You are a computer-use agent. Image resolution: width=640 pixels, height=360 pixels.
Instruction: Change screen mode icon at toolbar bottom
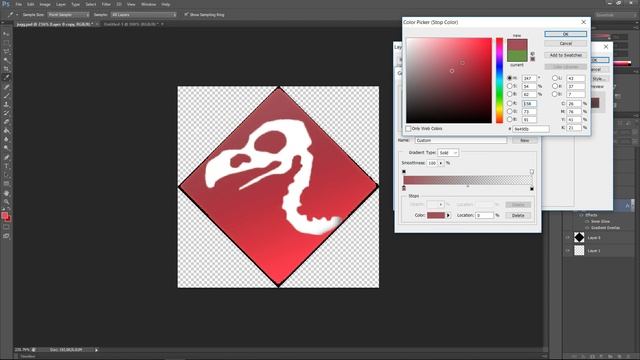[x=6, y=236]
